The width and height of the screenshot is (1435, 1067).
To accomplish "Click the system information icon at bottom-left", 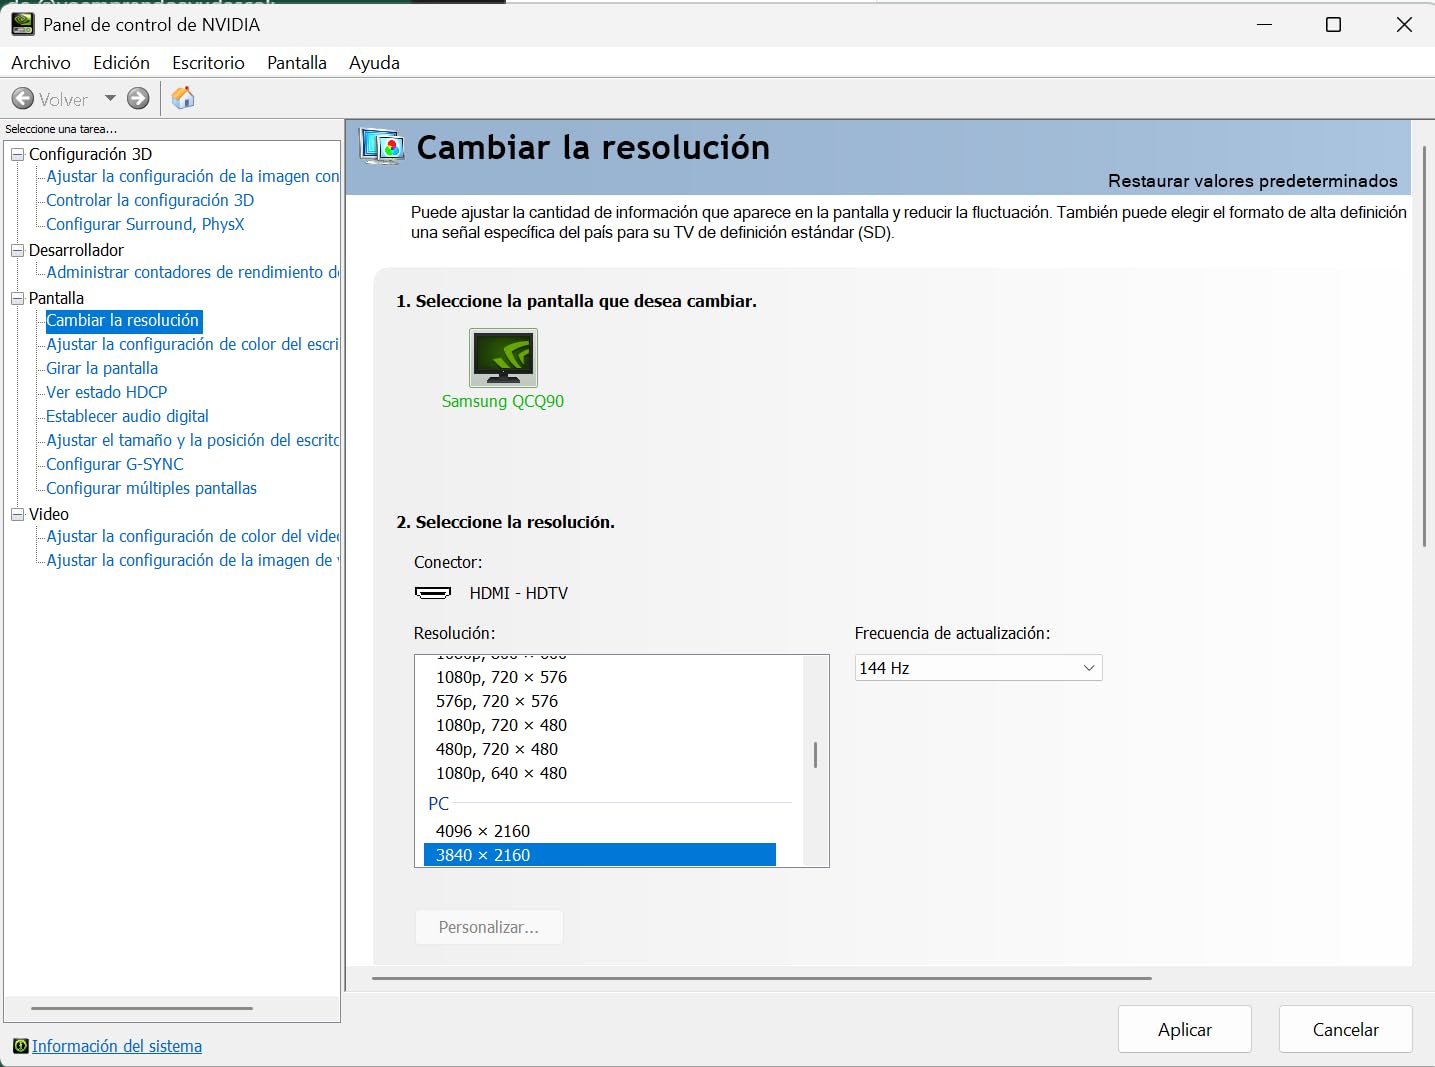I will [x=20, y=1046].
